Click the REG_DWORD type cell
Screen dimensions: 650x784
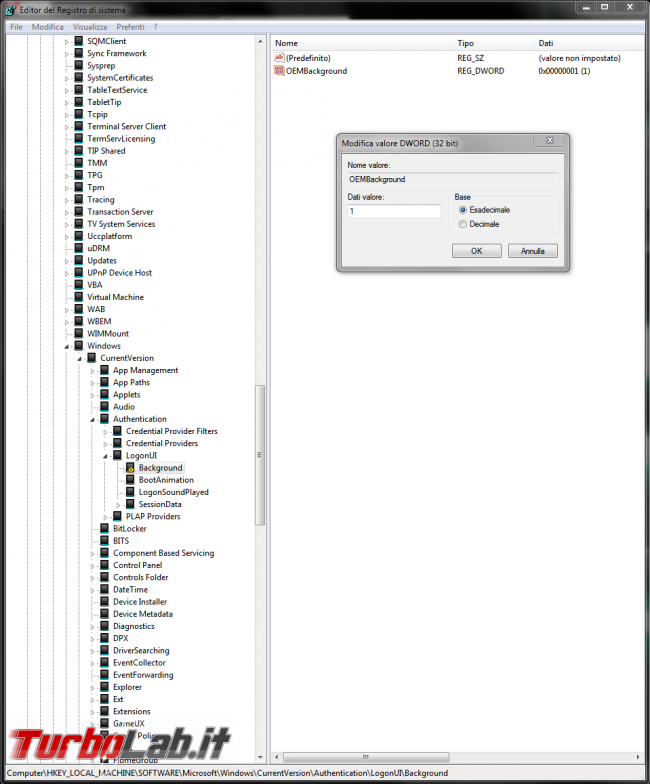point(480,71)
